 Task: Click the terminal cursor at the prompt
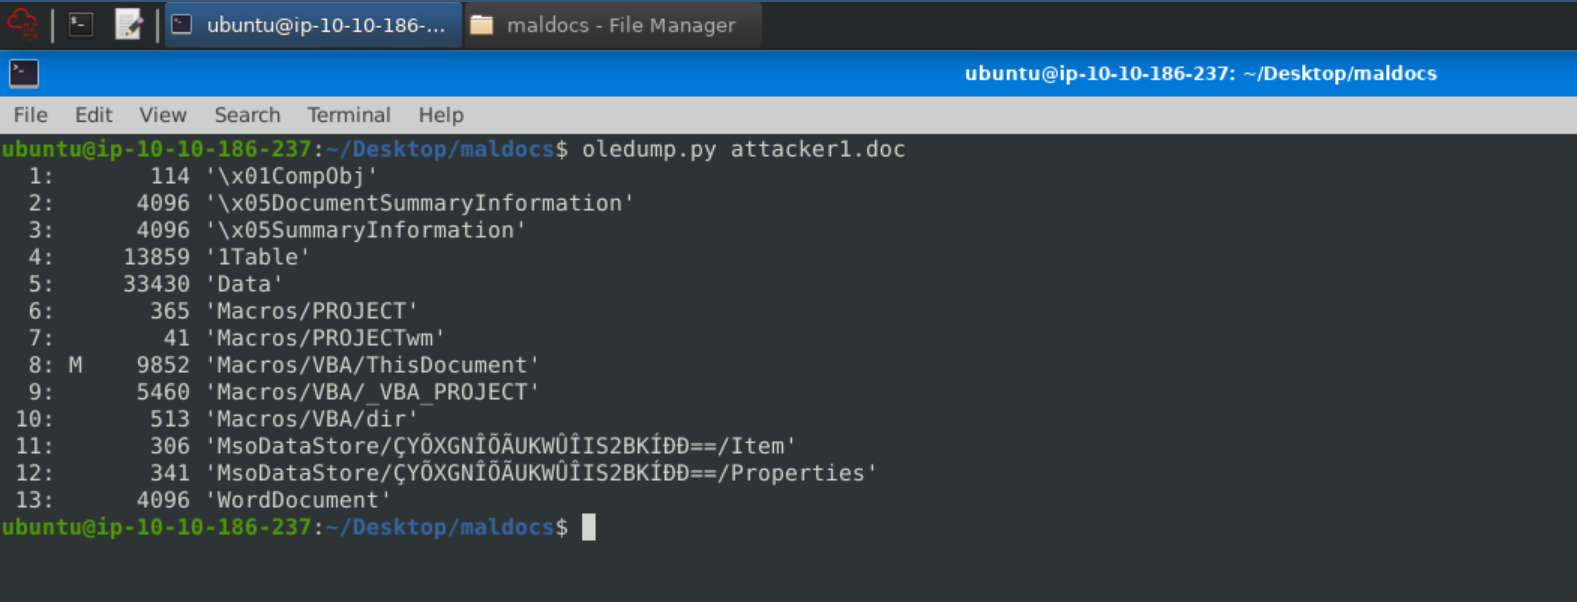click(x=589, y=527)
